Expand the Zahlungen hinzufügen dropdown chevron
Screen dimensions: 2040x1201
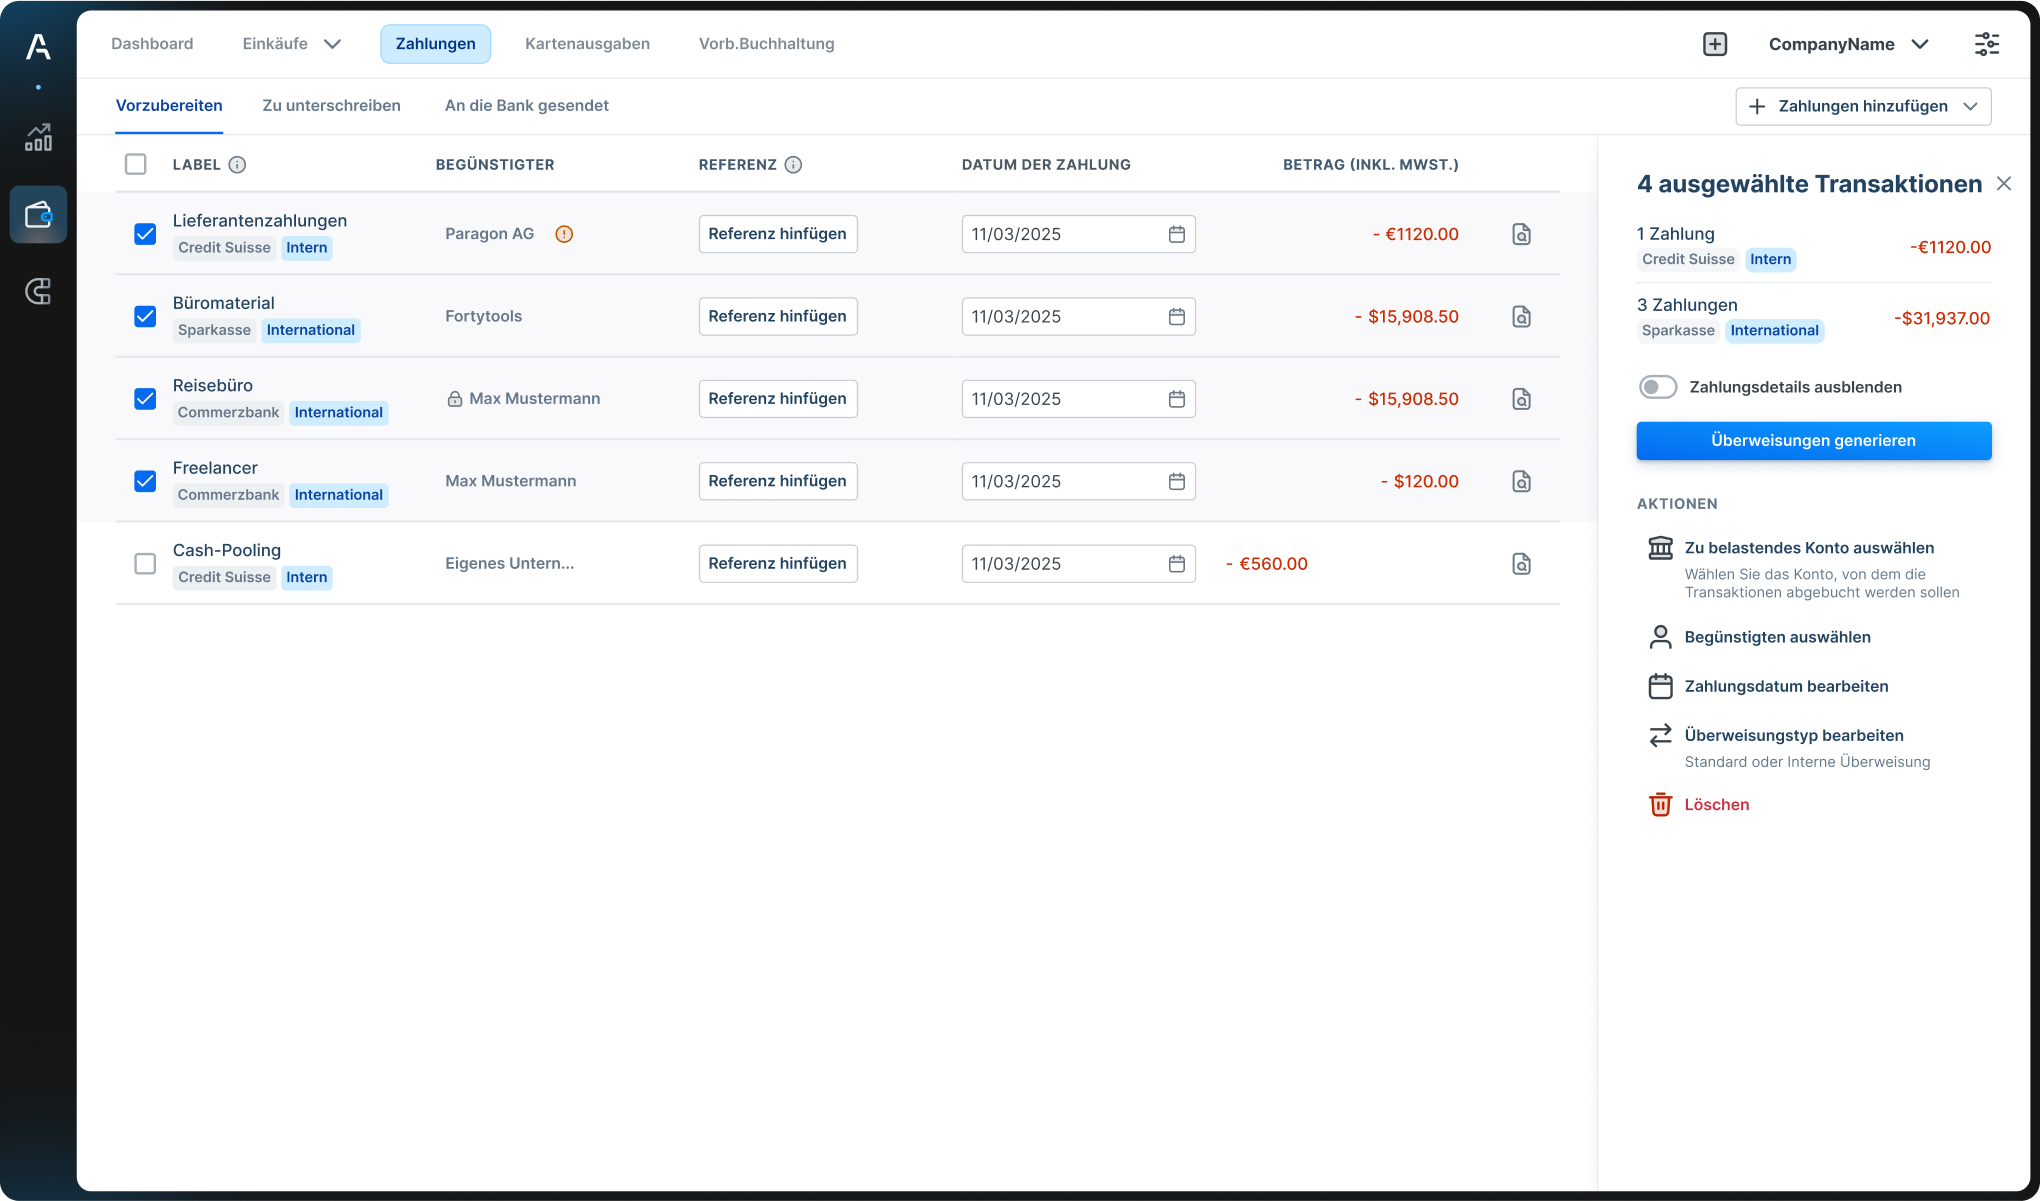pyautogui.click(x=1971, y=106)
